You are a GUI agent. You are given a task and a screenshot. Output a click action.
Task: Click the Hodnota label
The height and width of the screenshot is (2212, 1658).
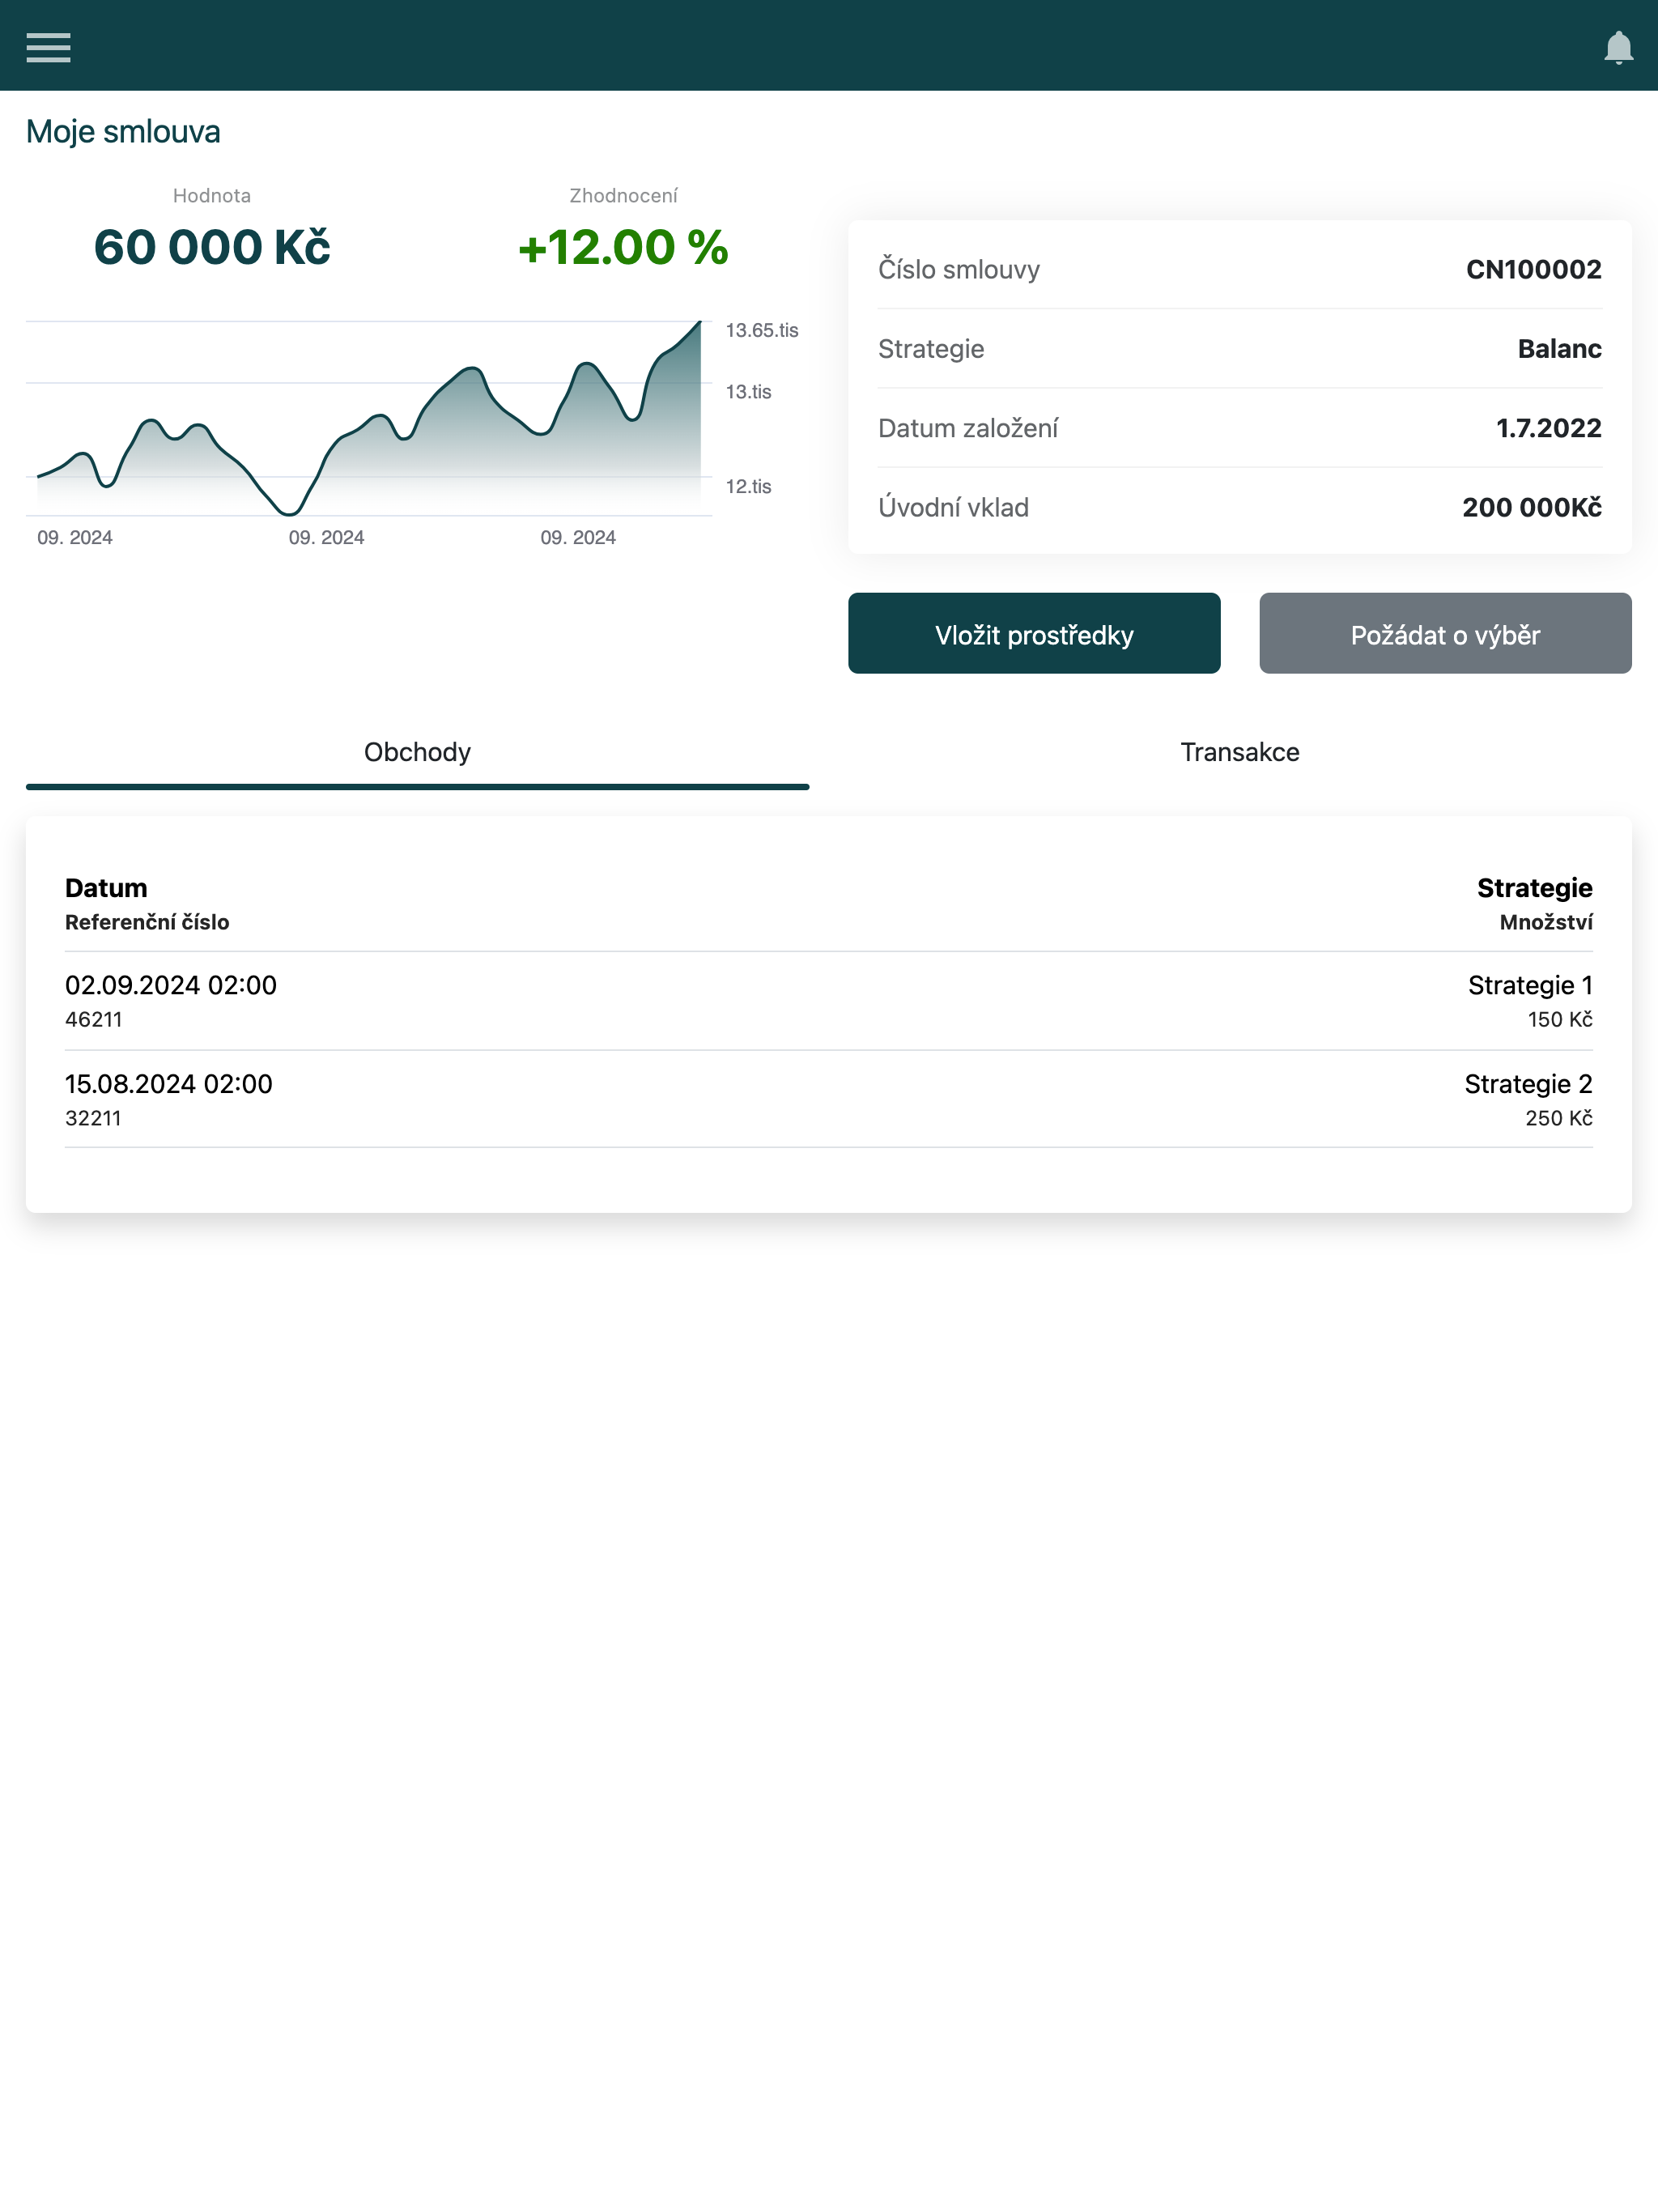212,196
